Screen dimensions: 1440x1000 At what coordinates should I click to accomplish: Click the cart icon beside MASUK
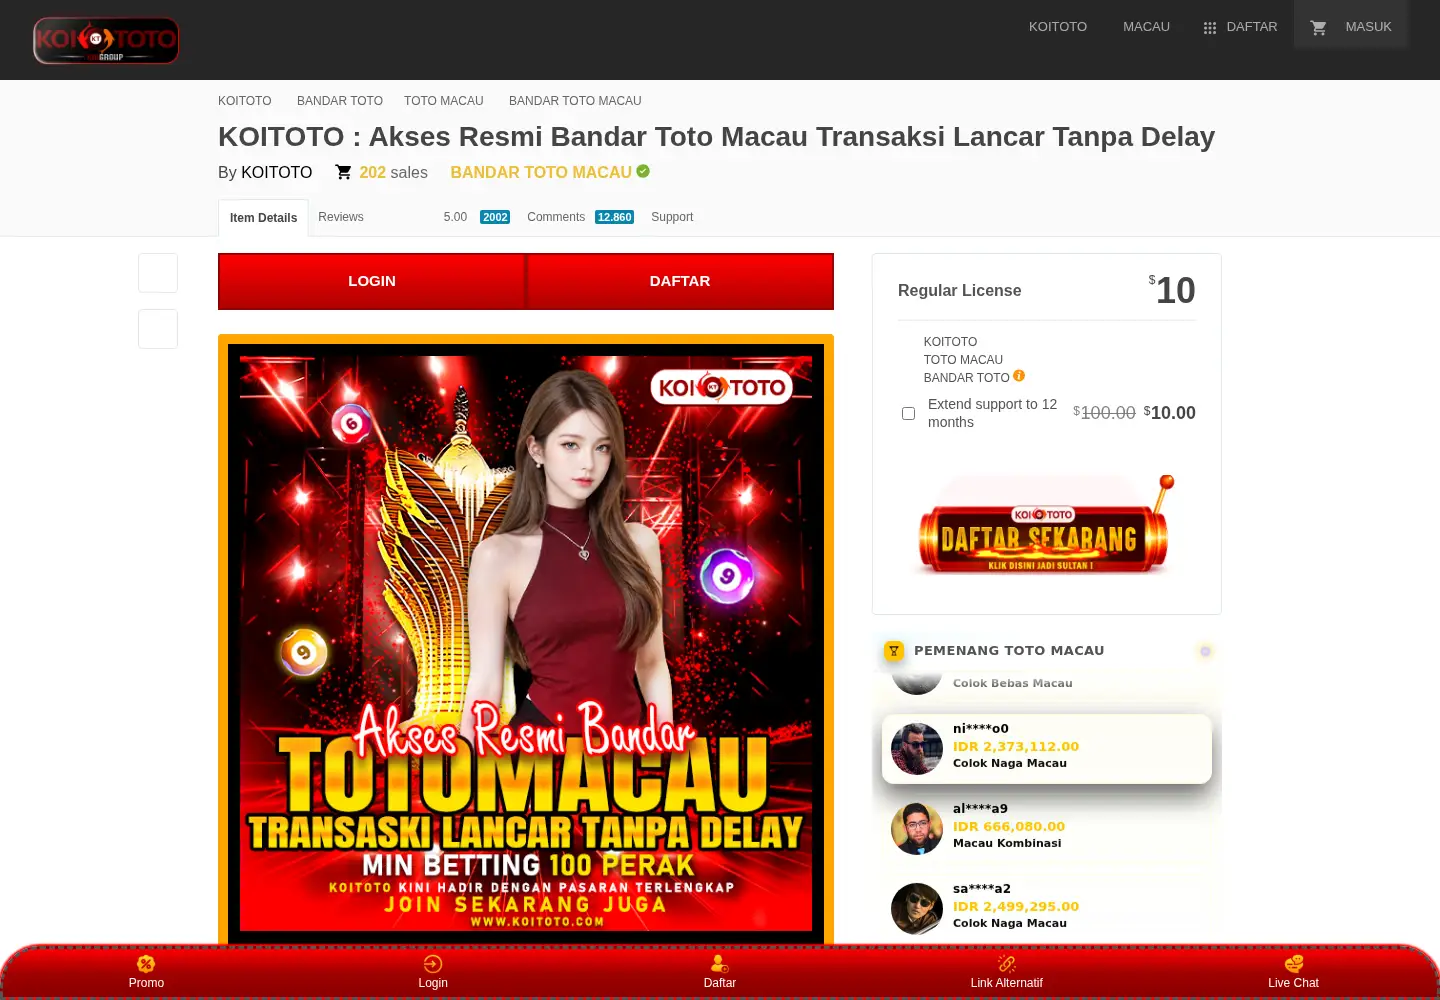pos(1318,28)
